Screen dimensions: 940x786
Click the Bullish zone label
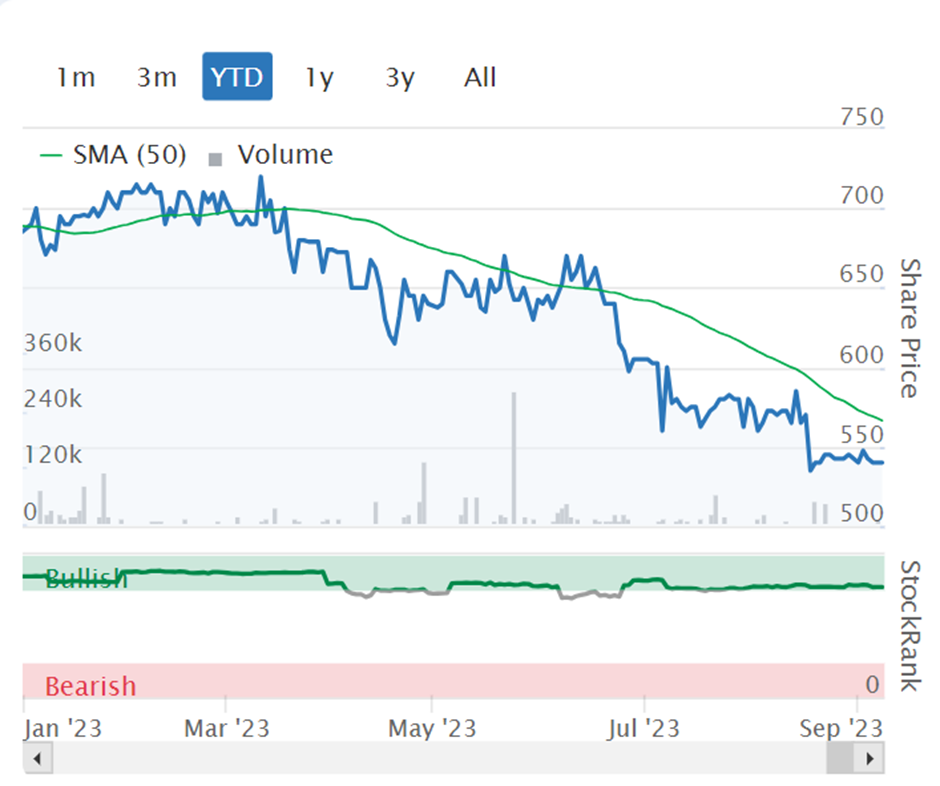pos(86,579)
